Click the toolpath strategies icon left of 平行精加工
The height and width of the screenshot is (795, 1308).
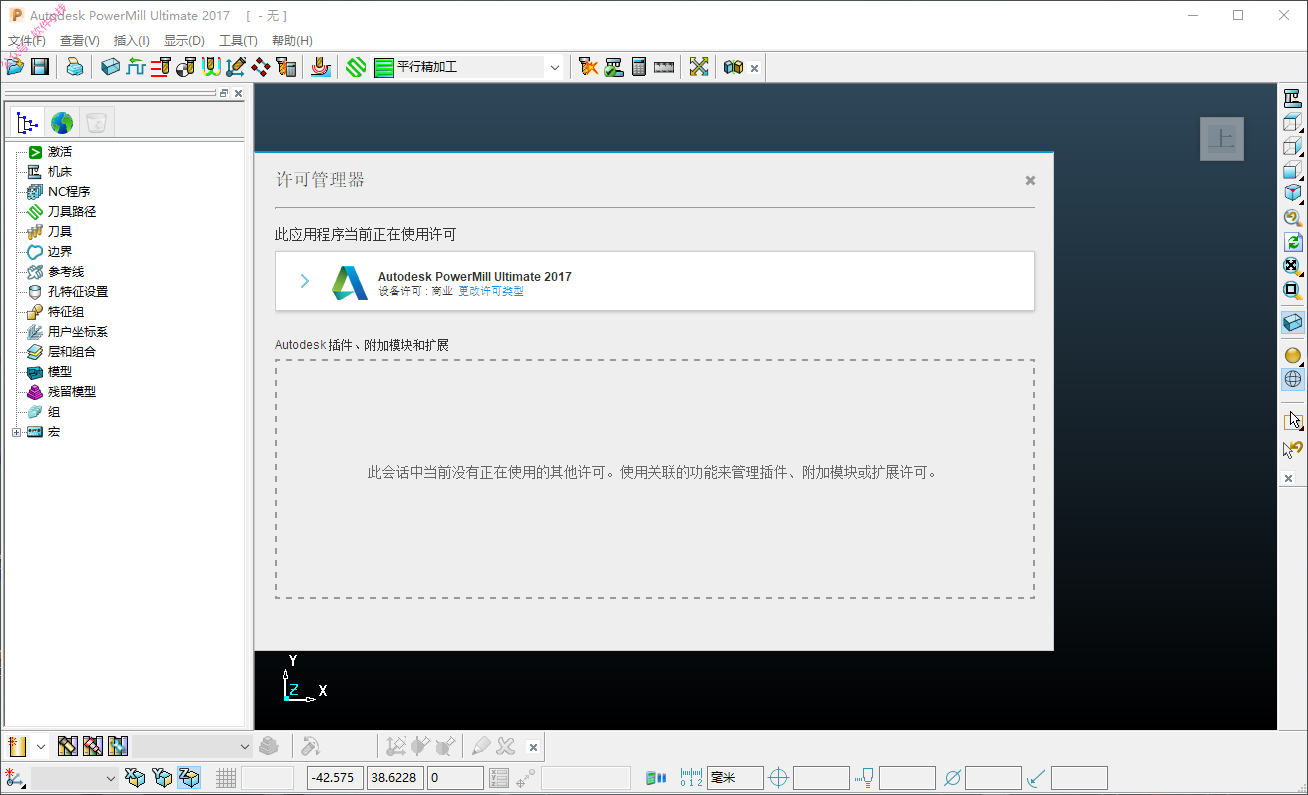click(356, 67)
